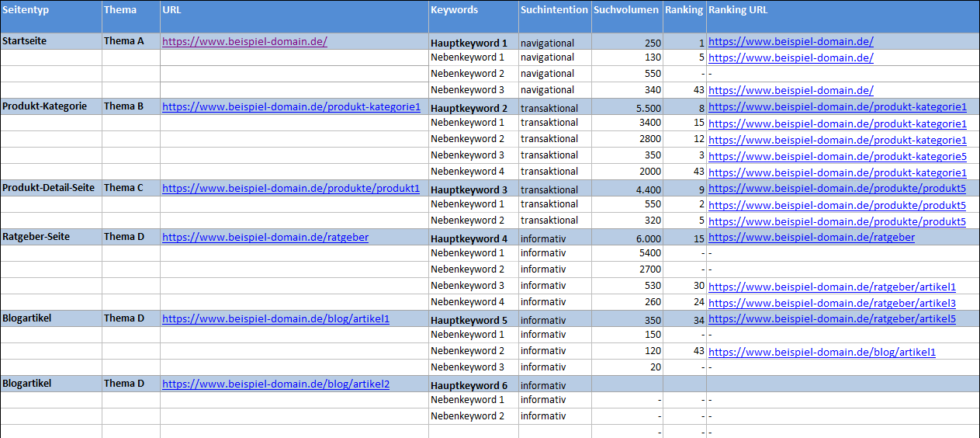Open the ratgeber/artikel1 ranking URL link
Image resolution: width=980 pixels, height=438 pixels.
(x=832, y=287)
